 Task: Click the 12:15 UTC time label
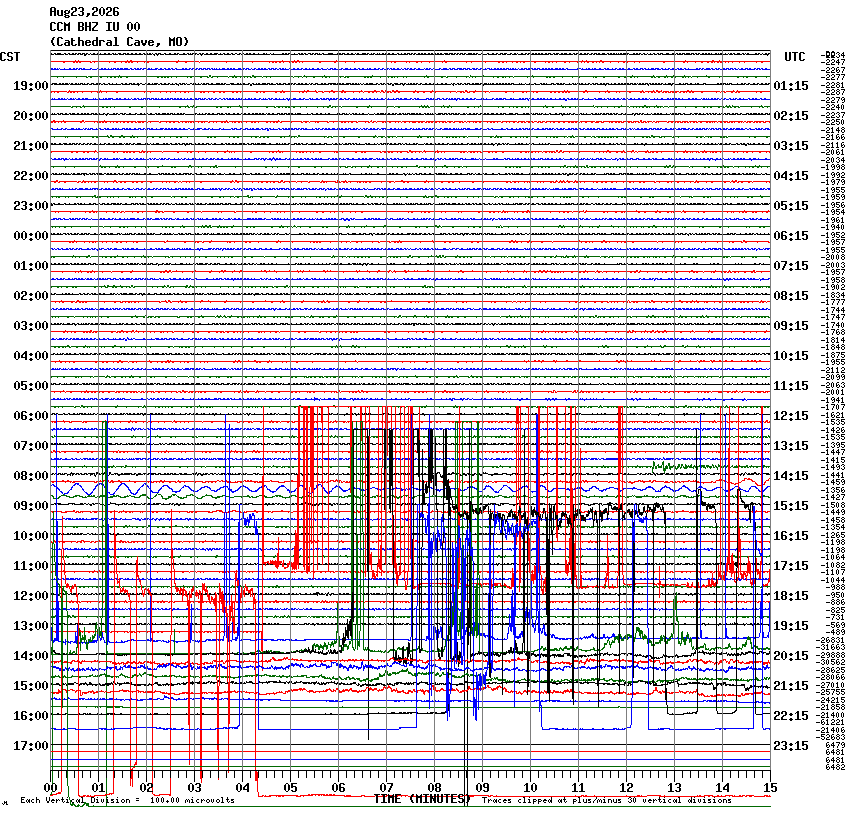click(791, 416)
